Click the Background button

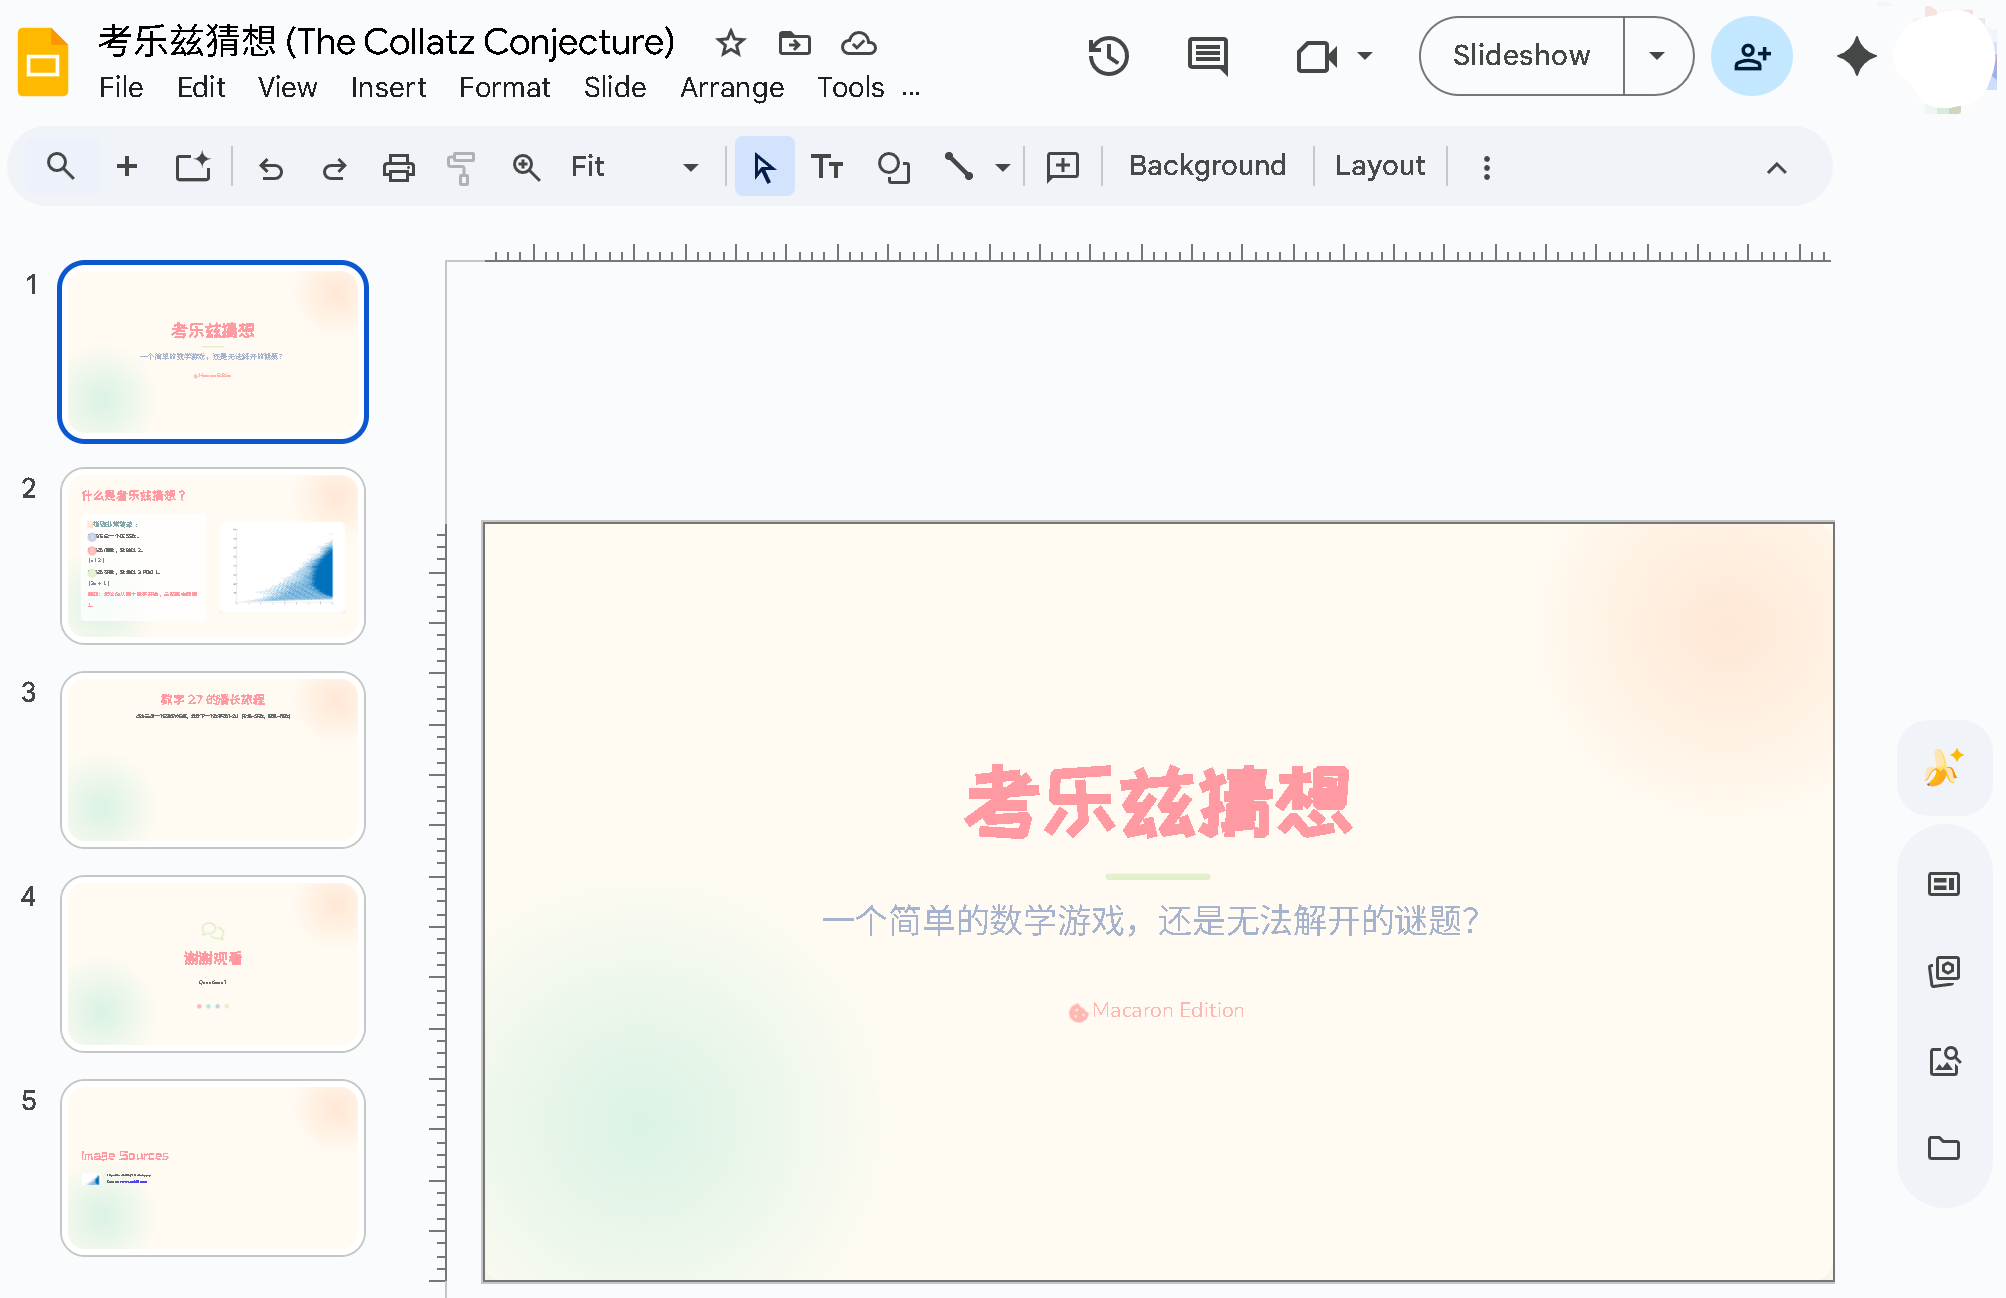[x=1207, y=166]
